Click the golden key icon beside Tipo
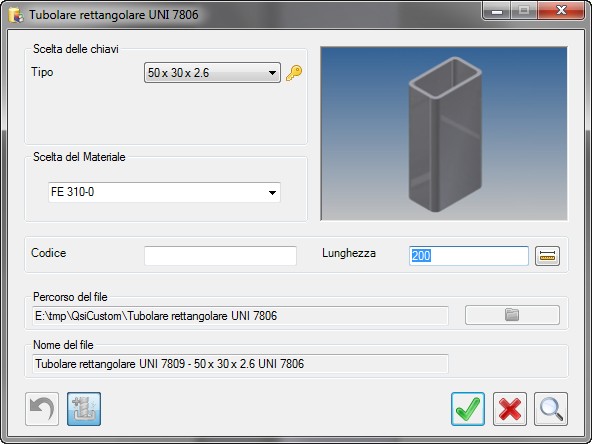This screenshot has height=444, width=592. [294, 73]
